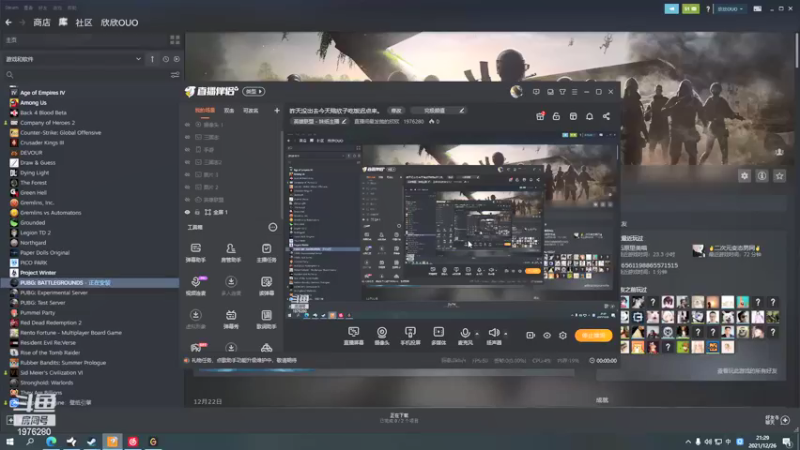Click the record video icon beside the orange button
This screenshot has height=450, width=800.
(x=531, y=335)
